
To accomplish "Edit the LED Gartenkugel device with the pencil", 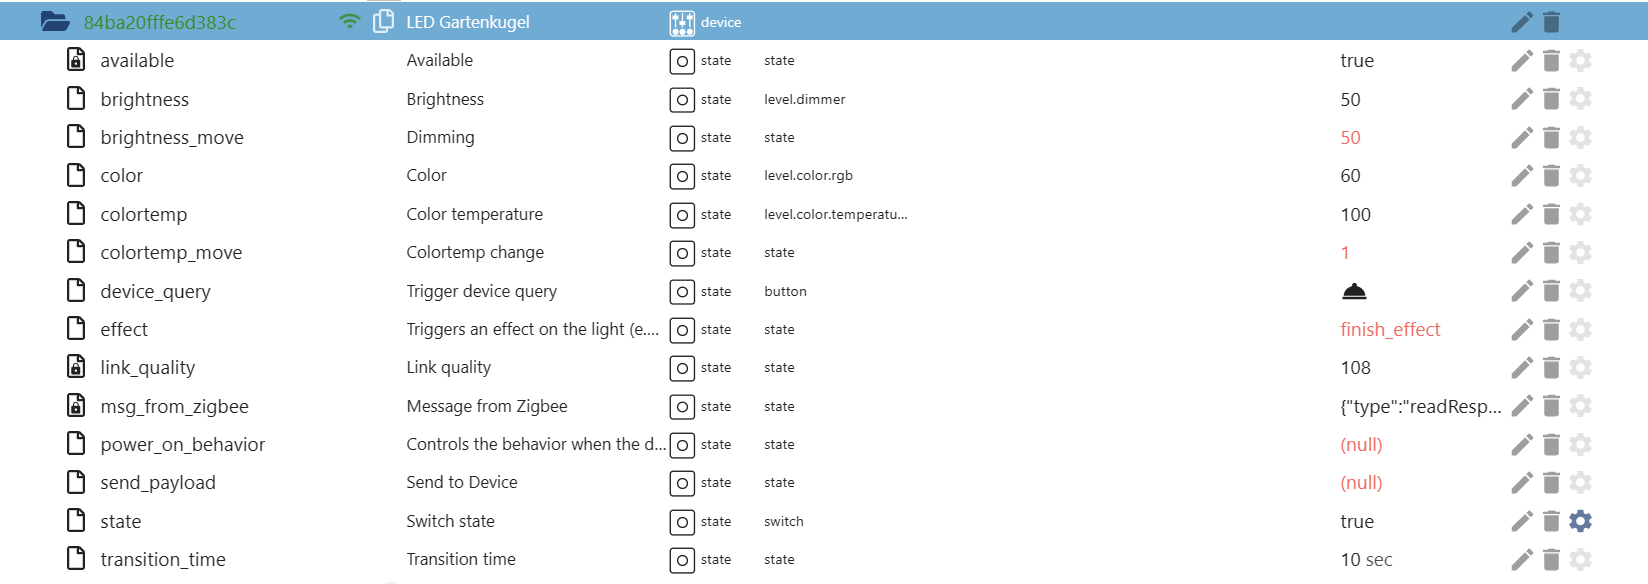I will pyautogui.click(x=1522, y=22).
